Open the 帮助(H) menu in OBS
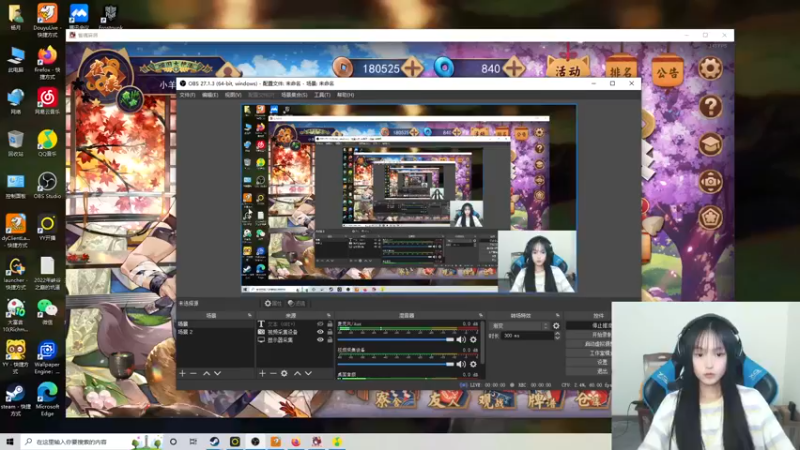The width and height of the screenshot is (800, 450). 345,95
